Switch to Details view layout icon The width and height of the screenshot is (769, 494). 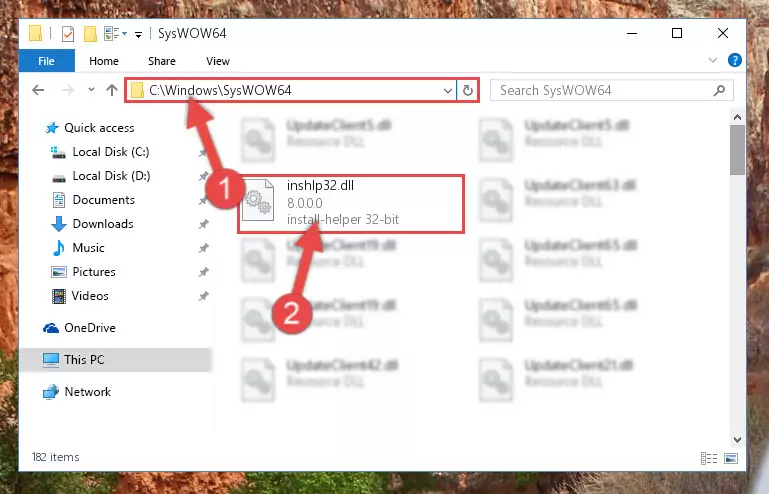point(709,458)
